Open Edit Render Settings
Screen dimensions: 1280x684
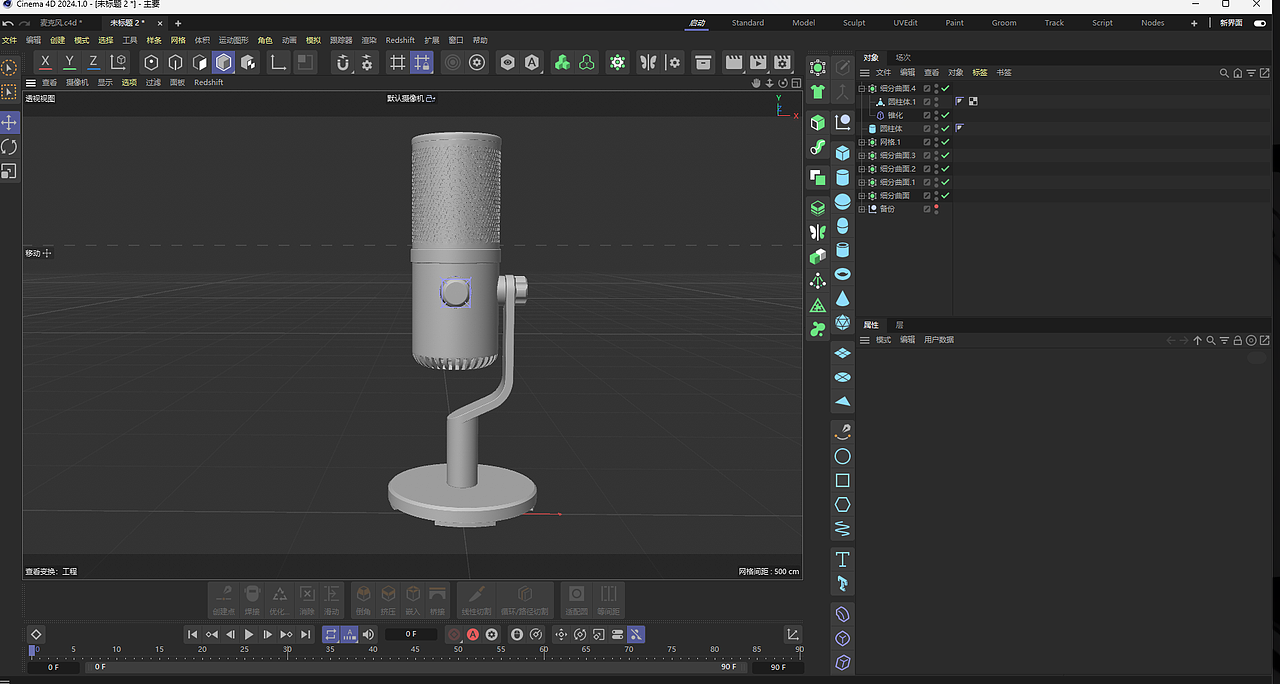click(782, 63)
